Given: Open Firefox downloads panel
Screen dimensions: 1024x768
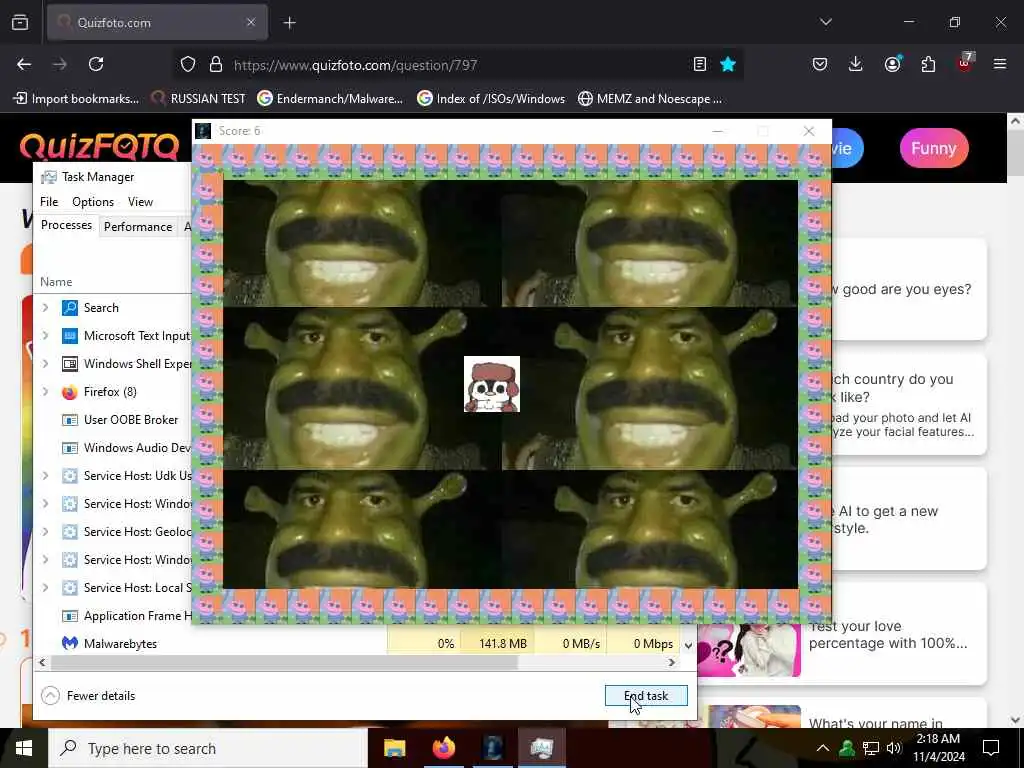Looking at the screenshot, I should pos(856,64).
